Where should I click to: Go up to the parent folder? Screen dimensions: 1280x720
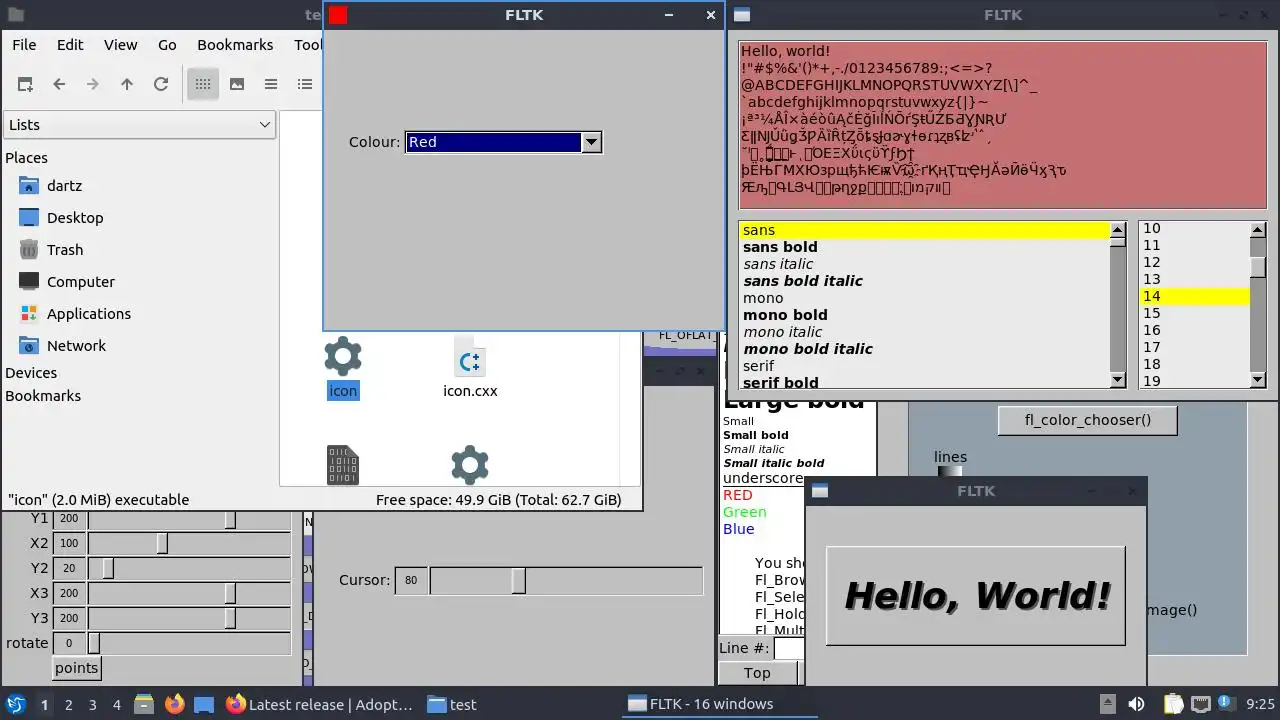click(x=127, y=84)
